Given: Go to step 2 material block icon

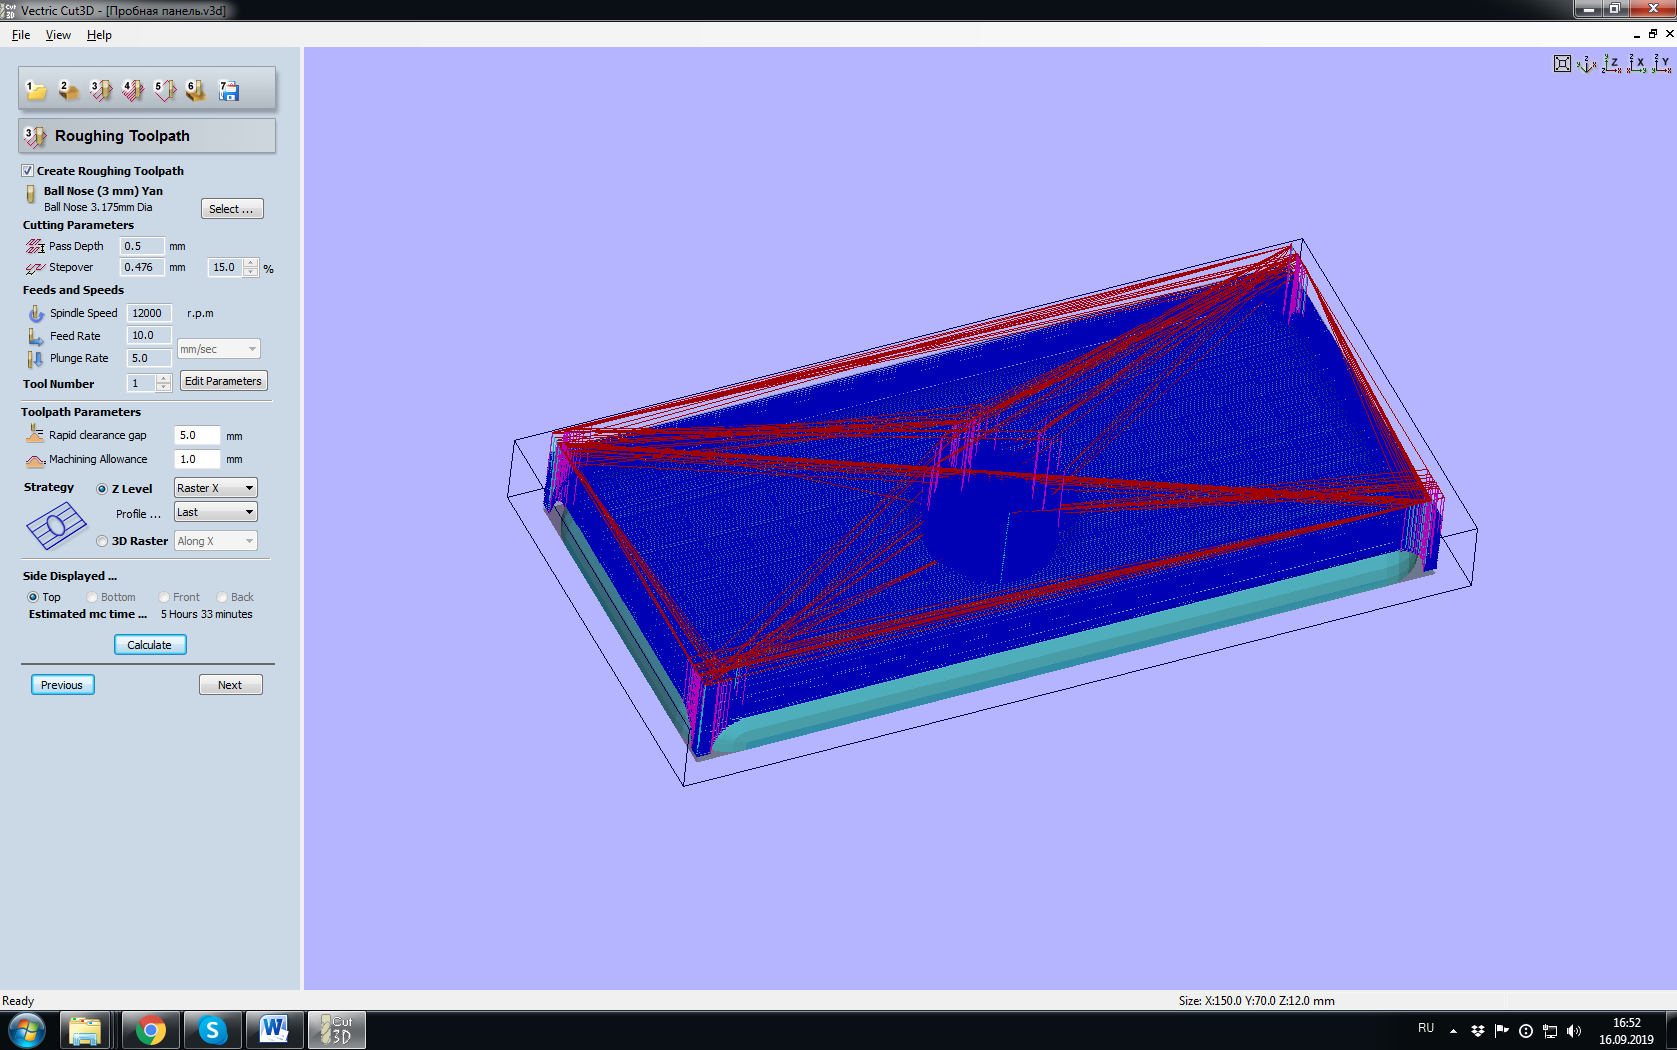Looking at the screenshot, I should coord(68,91).
